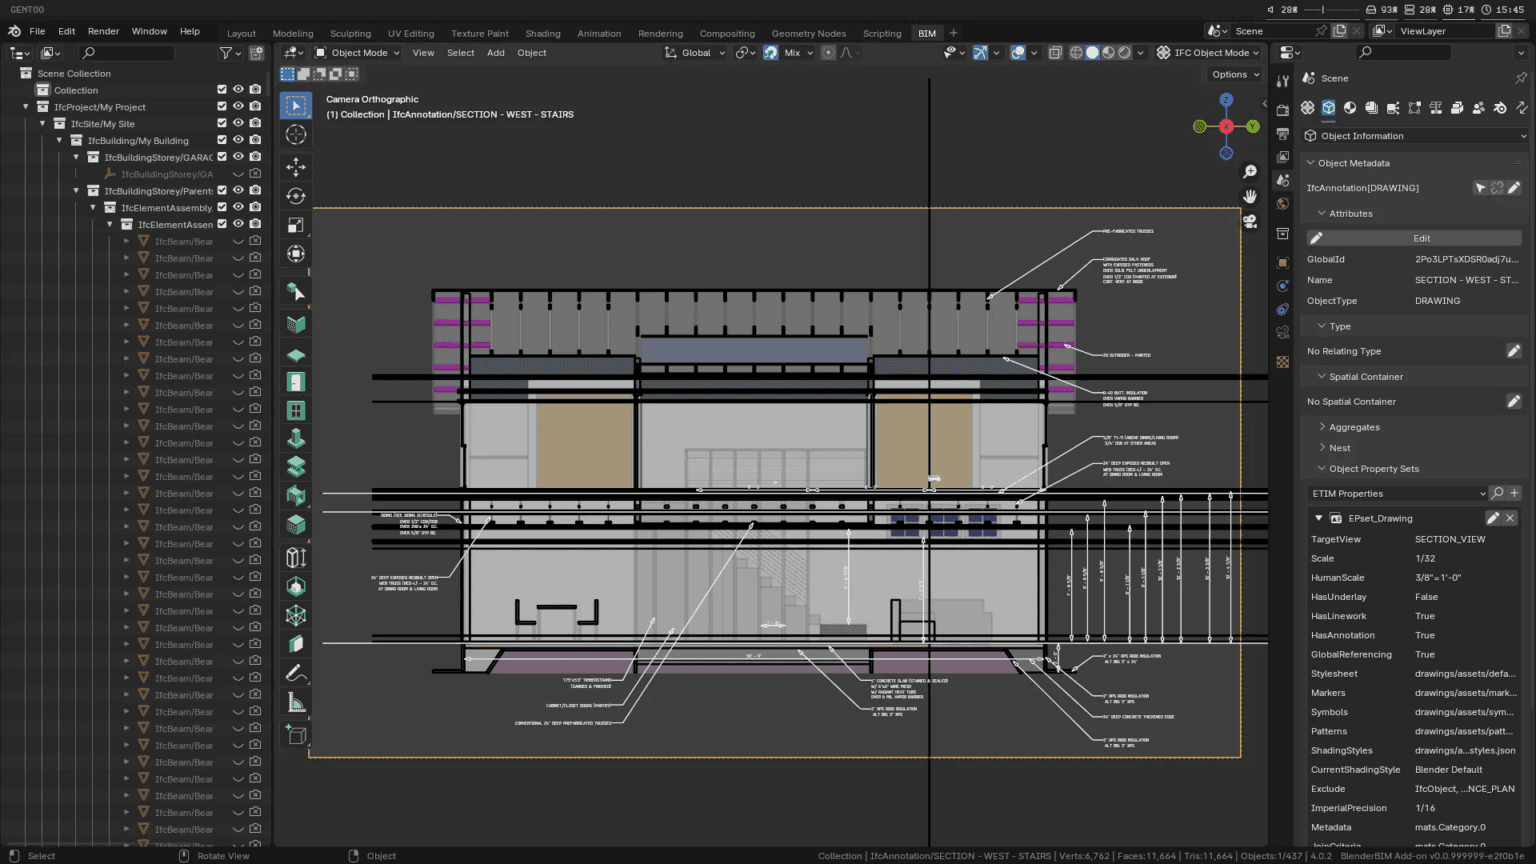
Task: Open the IFC Object Mode dropdown
Action: tap(1208, 52)
